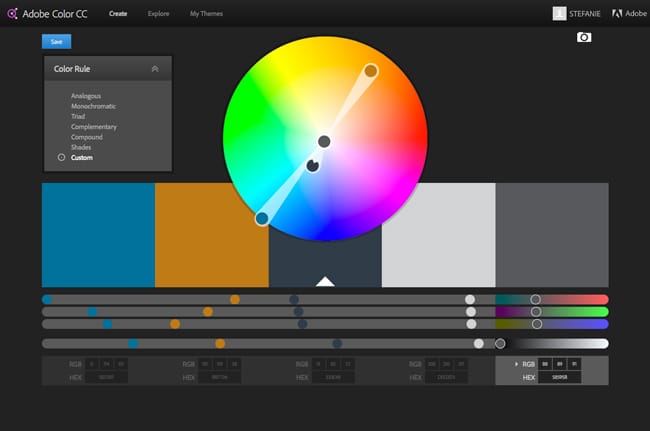The height and width of the screenshot is (431, 650).
Task: Click the Stefanie user avatar
Action: [x=559, y=13]
